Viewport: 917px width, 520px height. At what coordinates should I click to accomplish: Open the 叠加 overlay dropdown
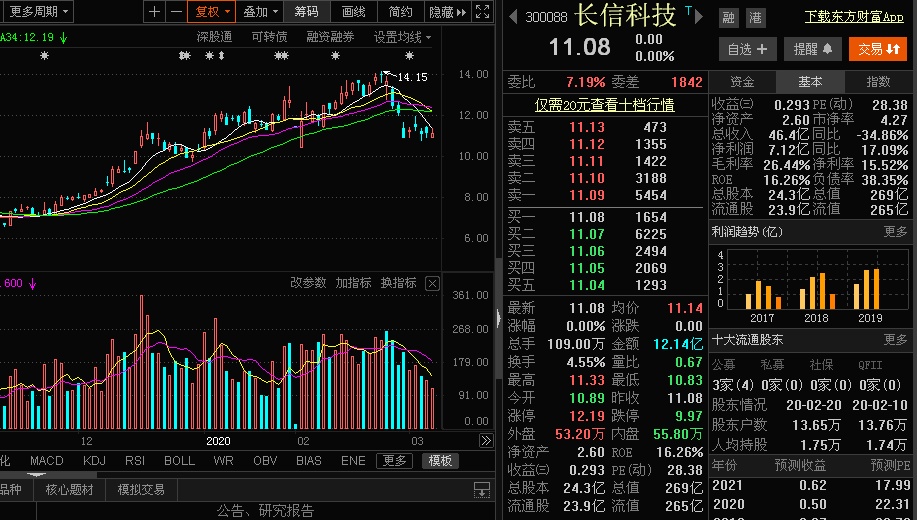click(260, 12)
